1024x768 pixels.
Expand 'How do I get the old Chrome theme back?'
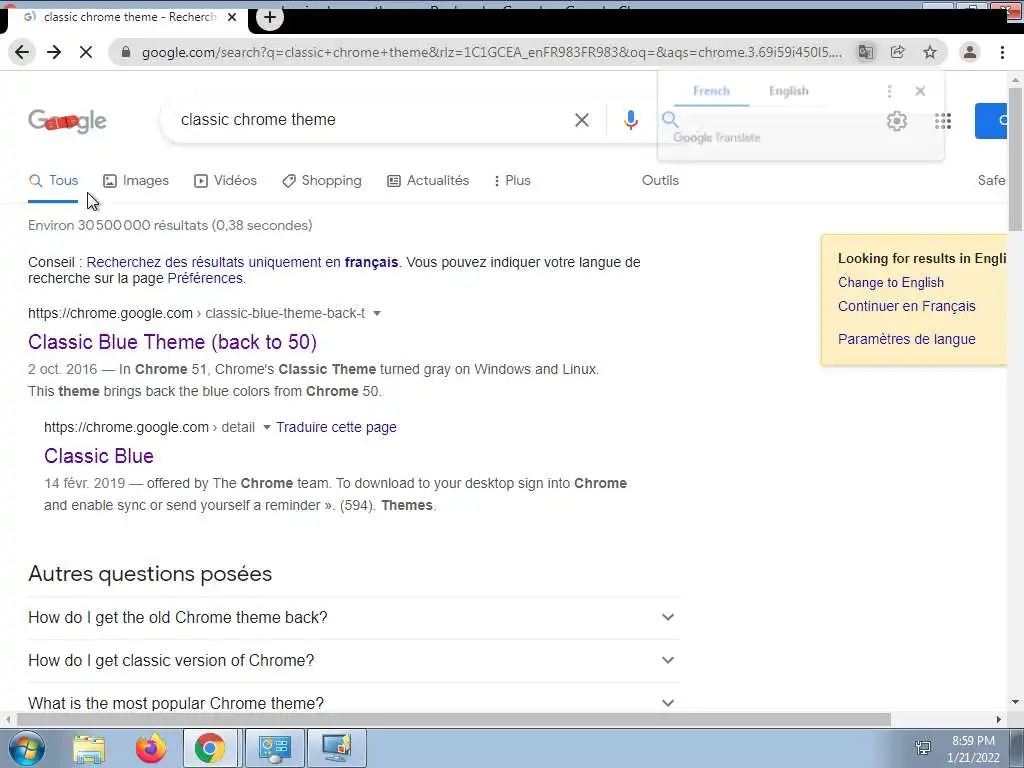click(353, 618)
